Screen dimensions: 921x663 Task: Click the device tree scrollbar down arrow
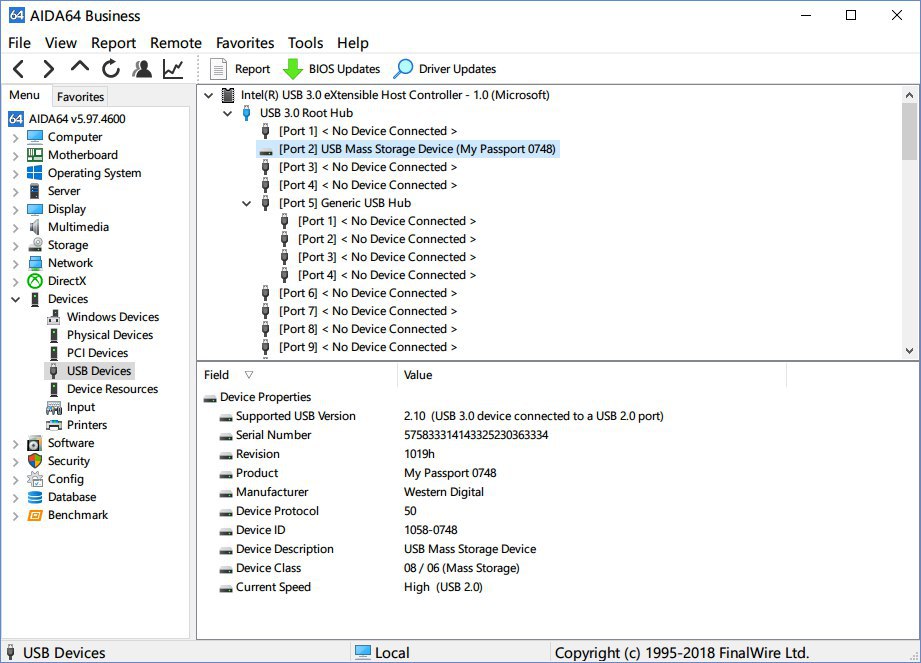tap(910, 351)
